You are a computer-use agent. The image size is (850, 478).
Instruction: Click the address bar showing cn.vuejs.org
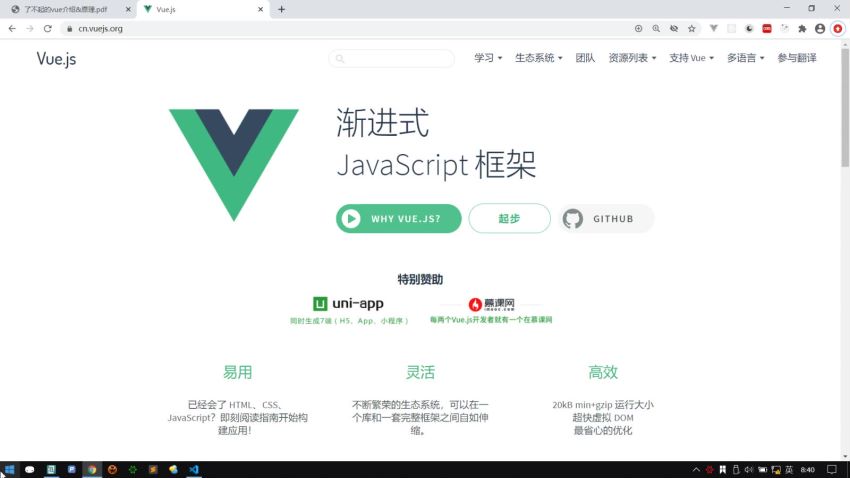pos(347,29)
